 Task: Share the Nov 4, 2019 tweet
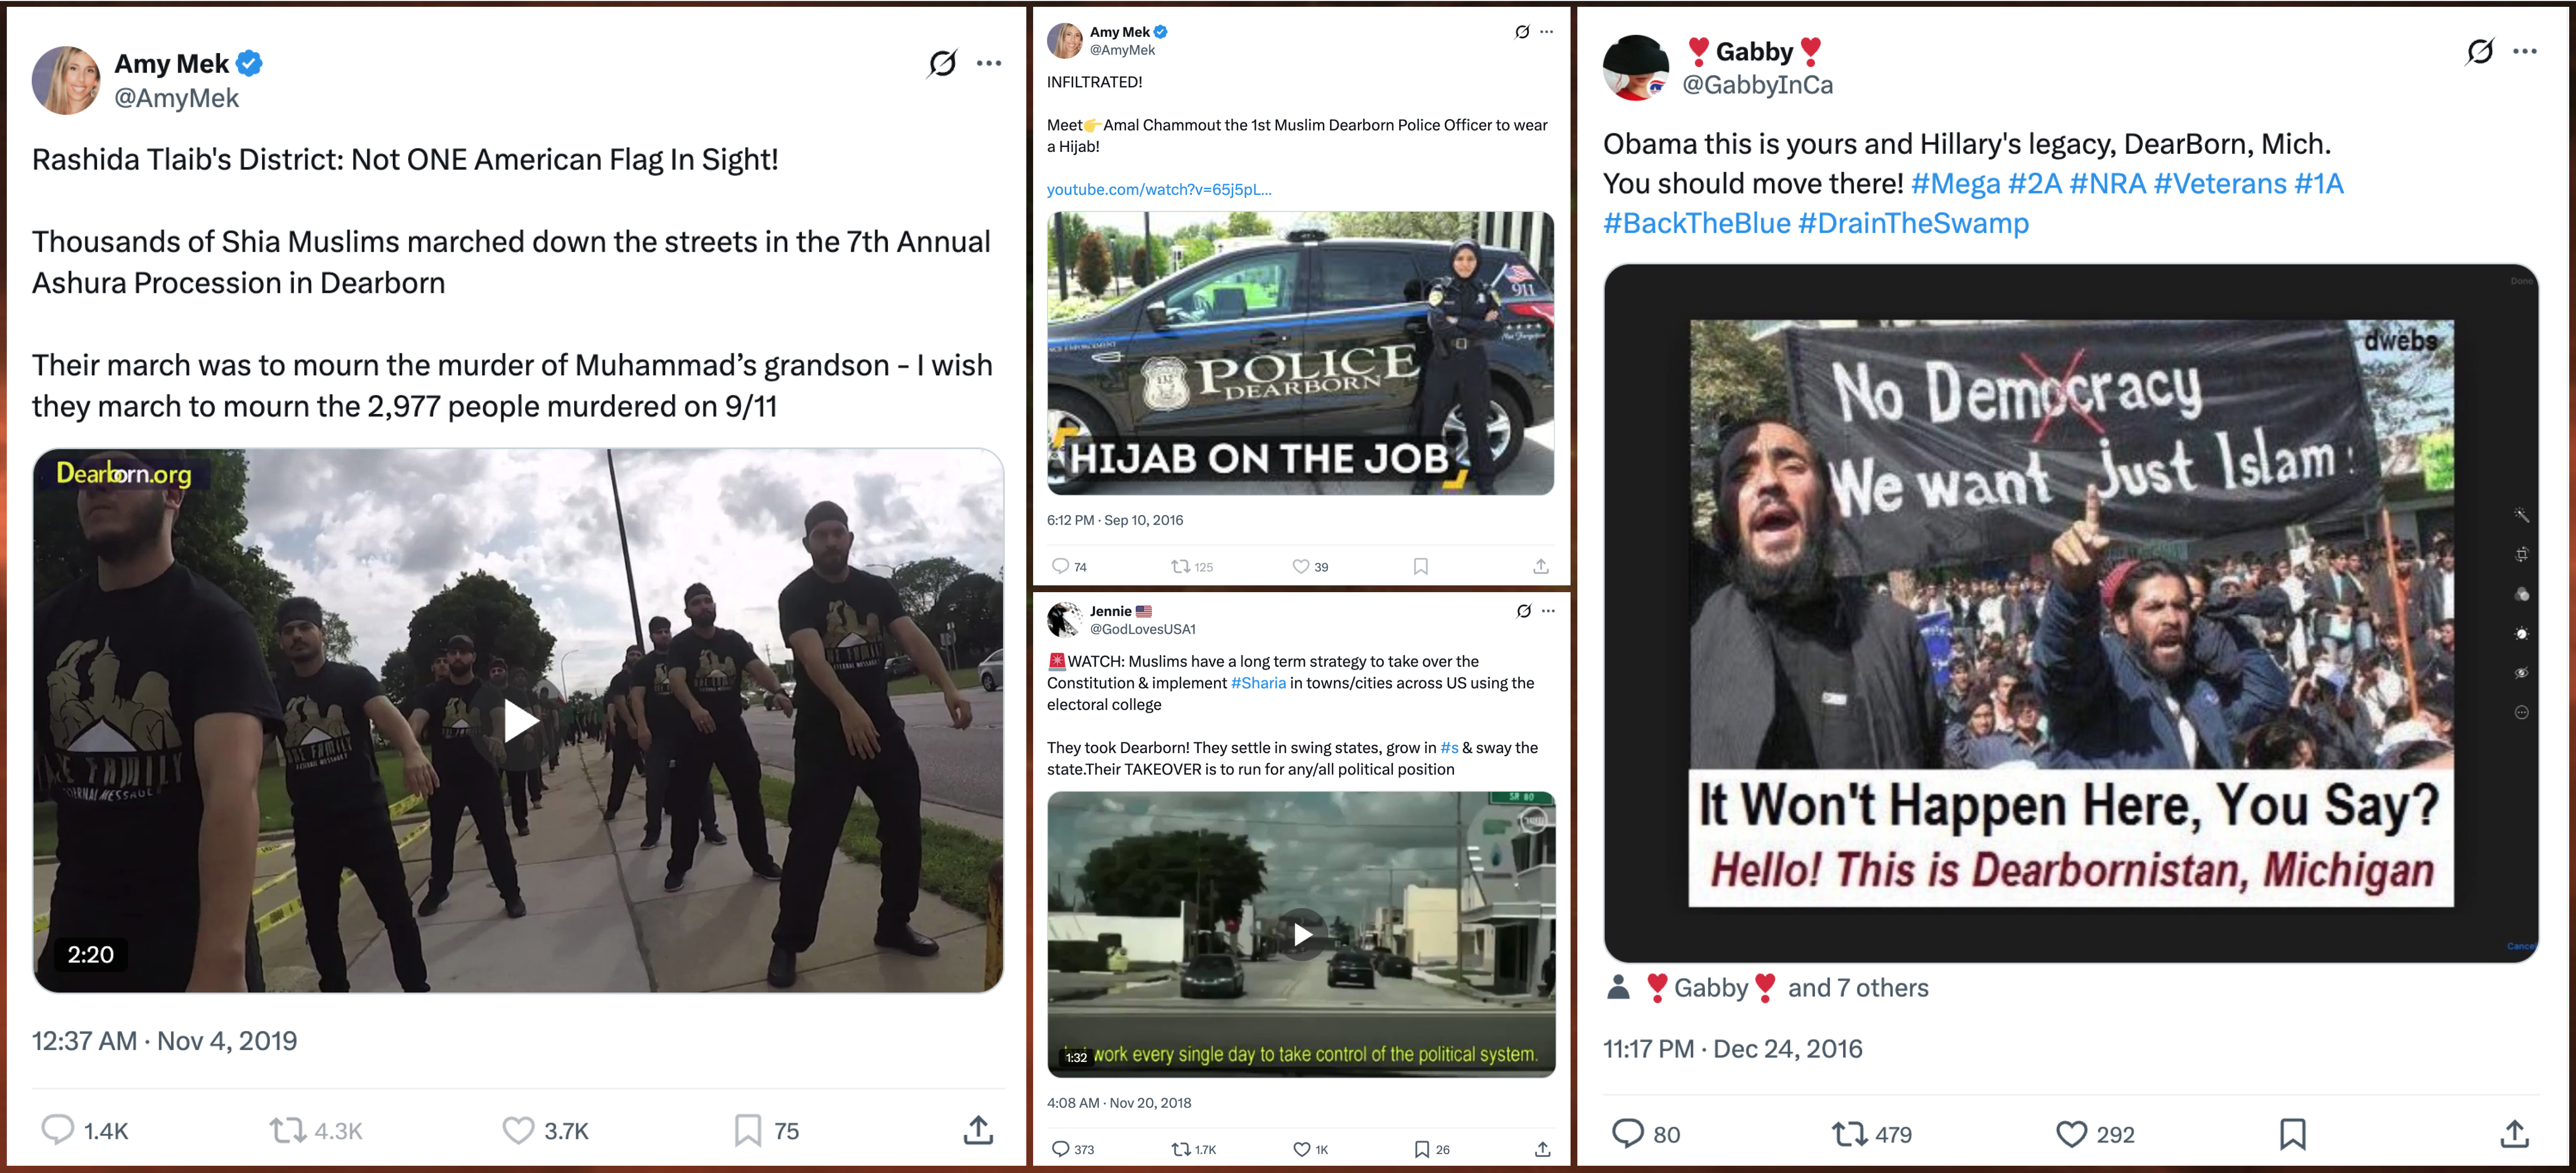978,1130
